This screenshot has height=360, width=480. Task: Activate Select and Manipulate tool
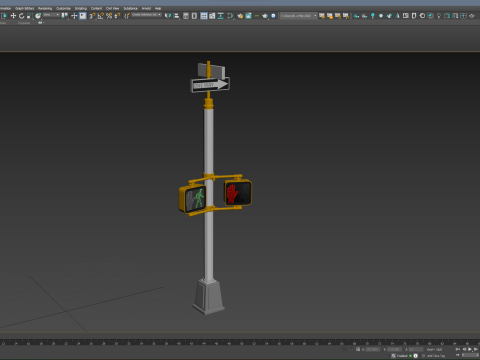click(74, 16)
